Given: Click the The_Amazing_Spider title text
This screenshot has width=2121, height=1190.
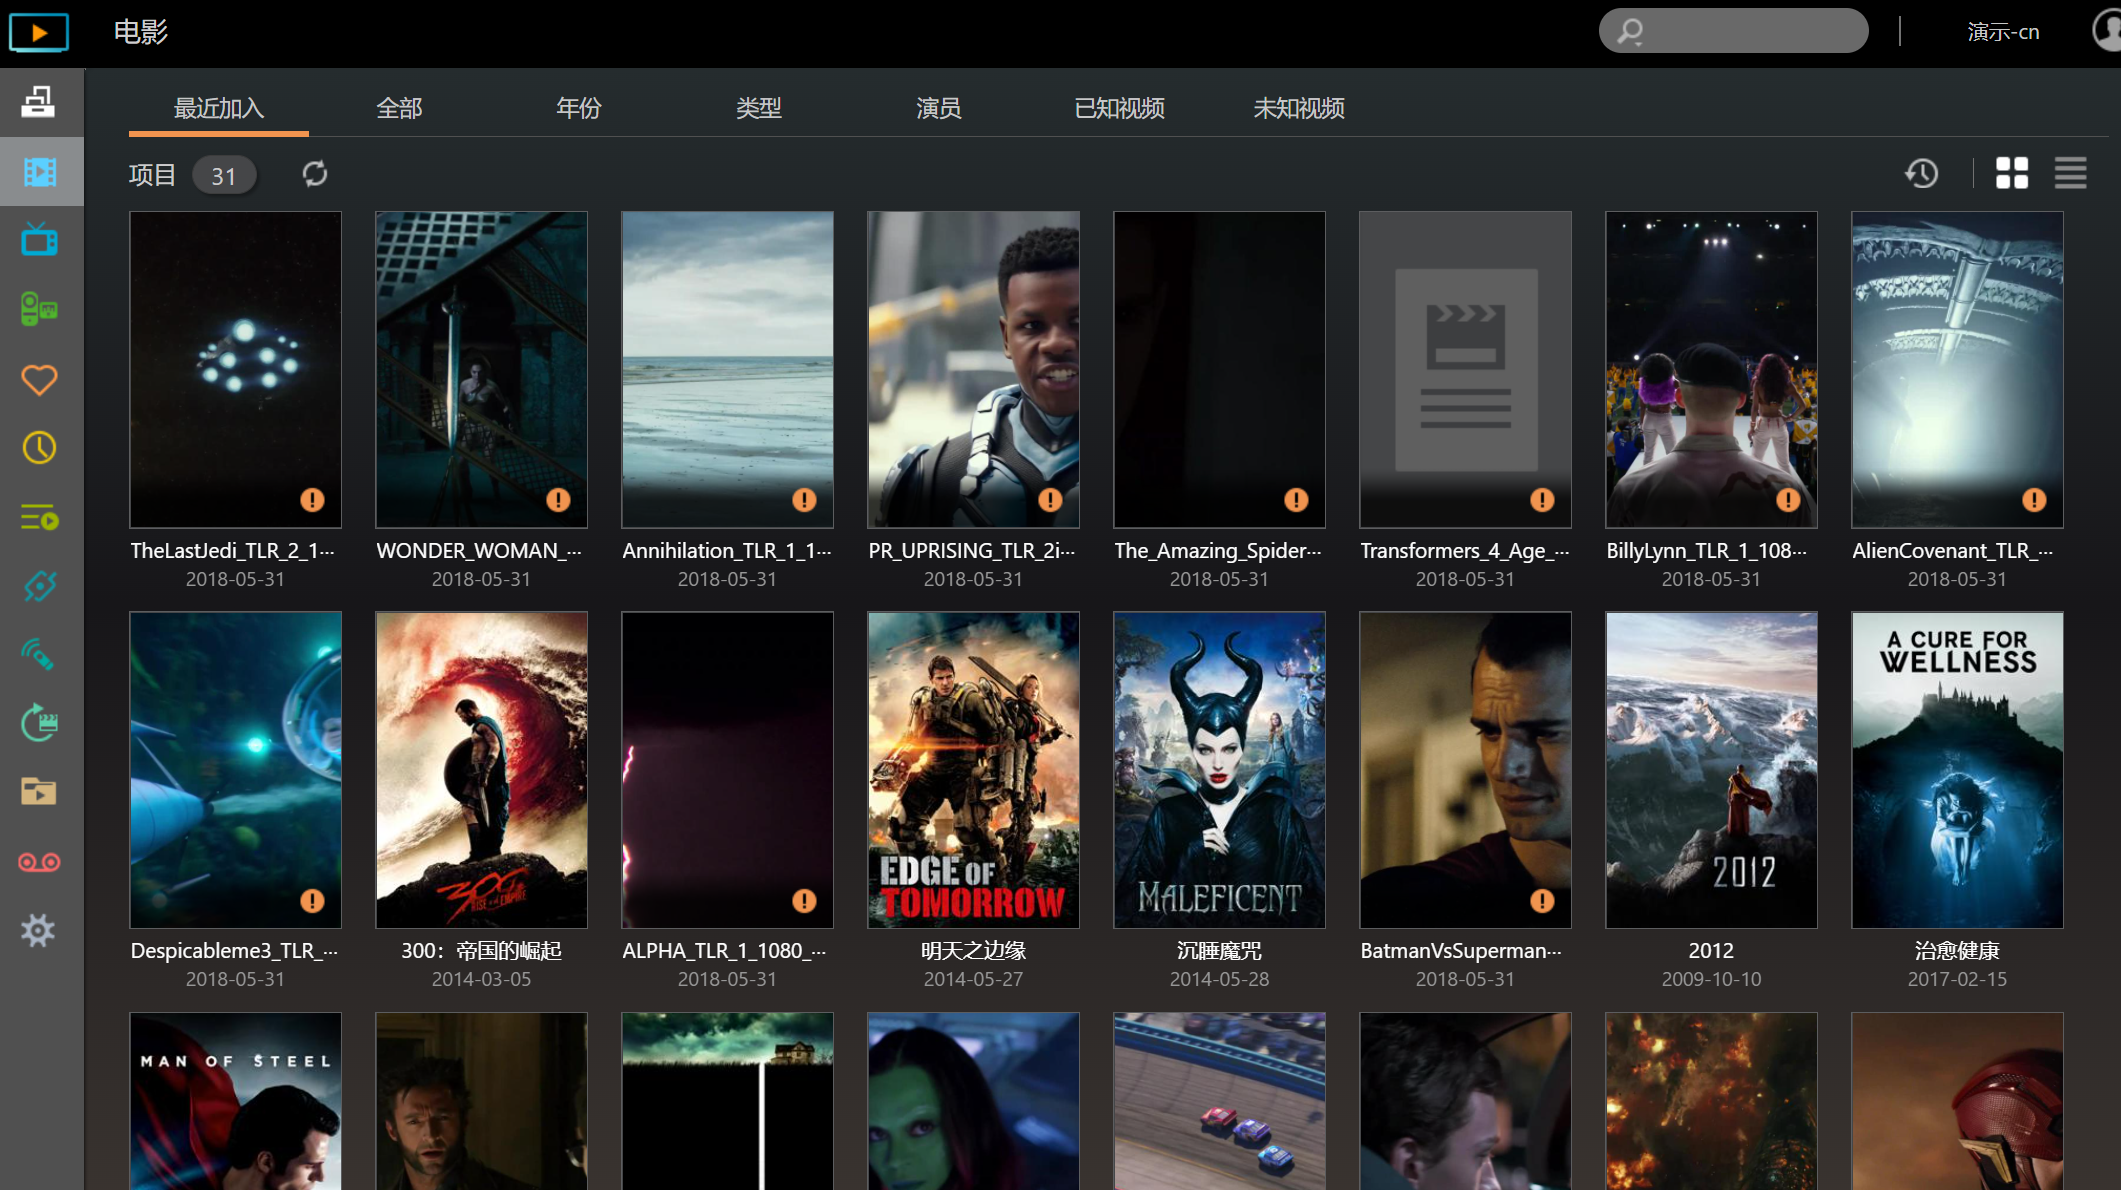Looking at the screenshot, I should [x=1218, y=551].
